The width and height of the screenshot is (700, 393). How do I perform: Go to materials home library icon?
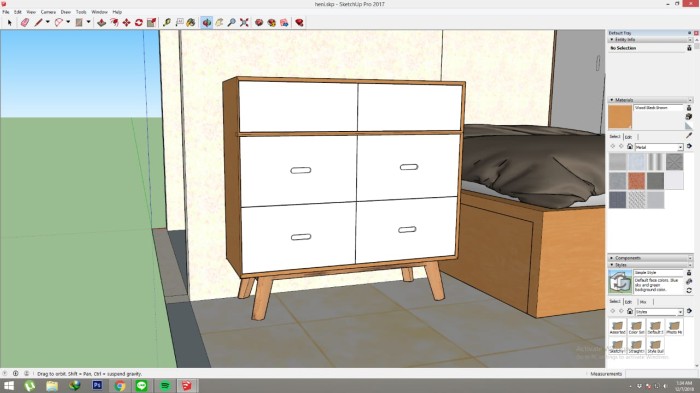629,146
